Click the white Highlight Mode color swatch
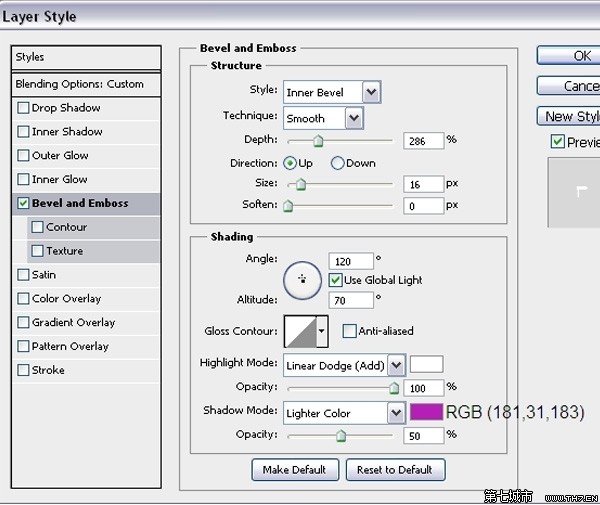Screen dimensions: 600x505 [x=426, y=364]
